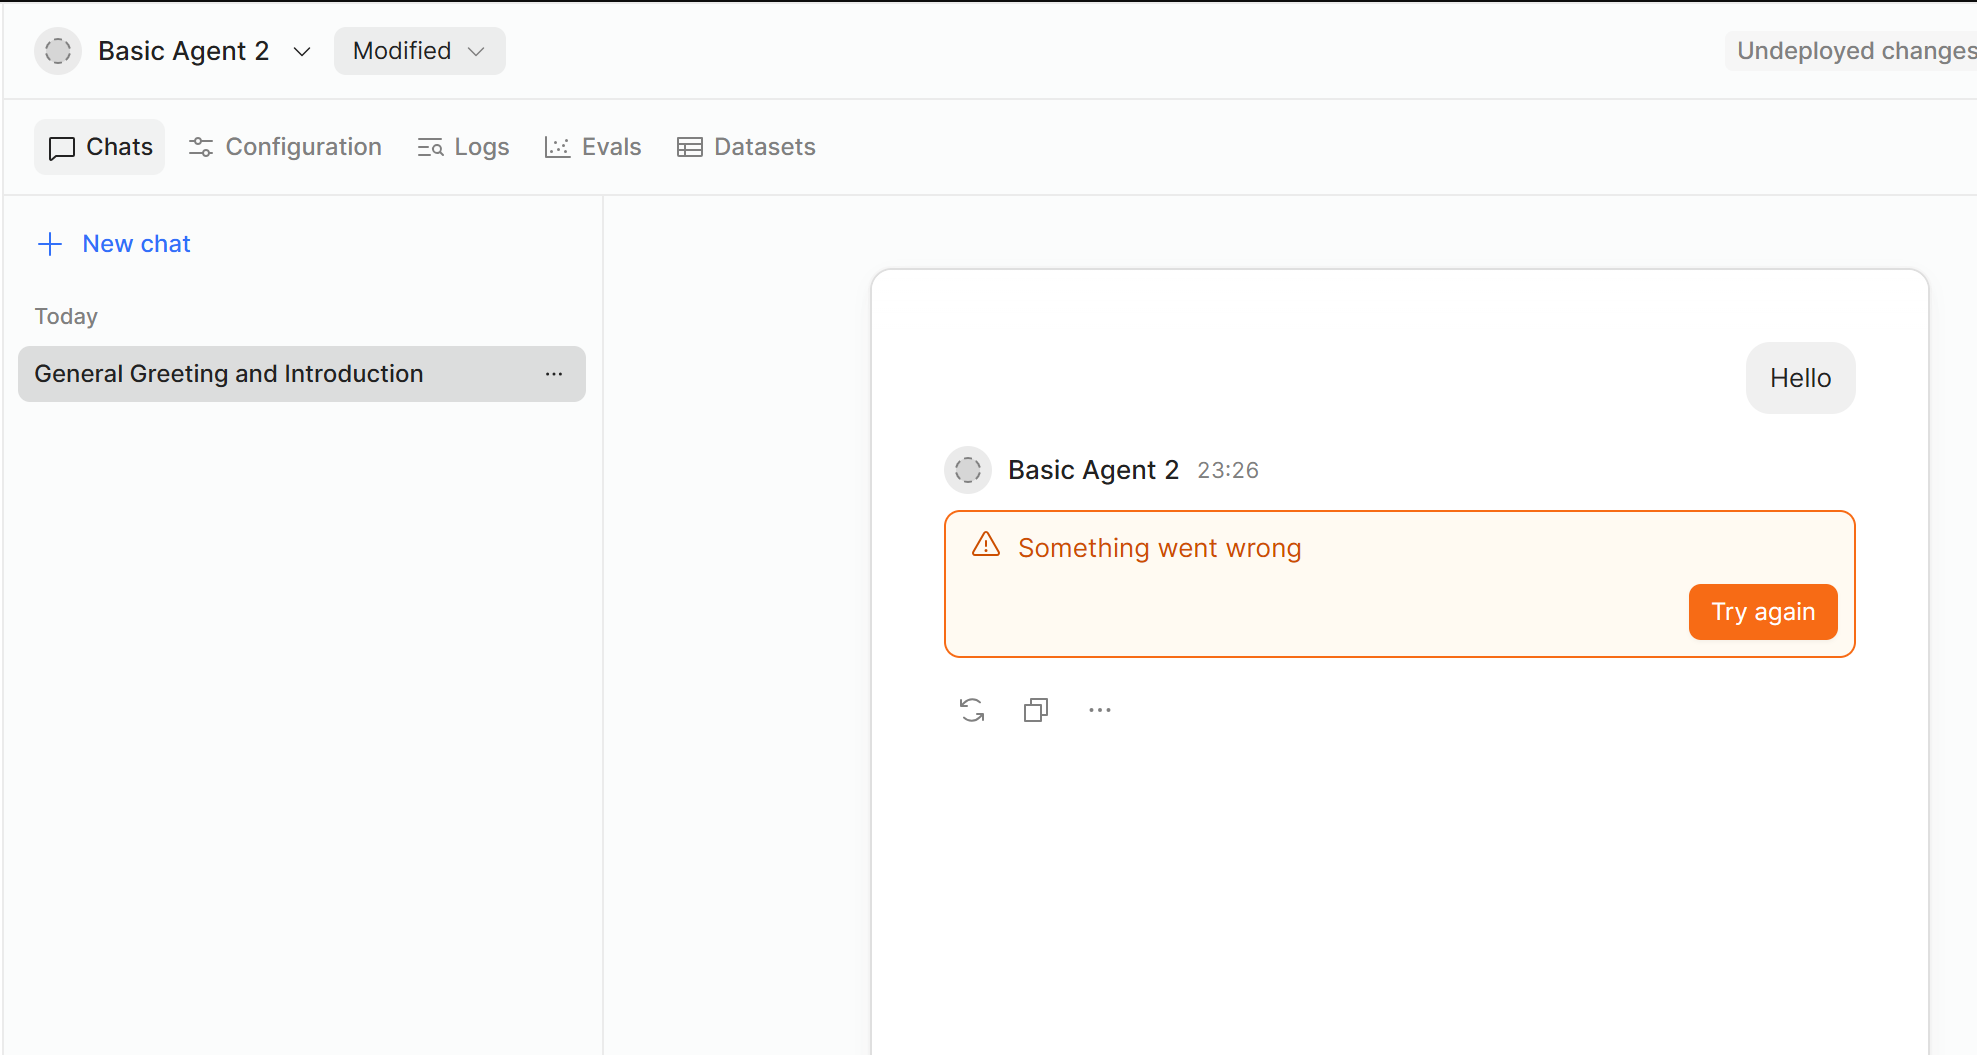Switch to the Configuration tab

(x=285, y=147)
